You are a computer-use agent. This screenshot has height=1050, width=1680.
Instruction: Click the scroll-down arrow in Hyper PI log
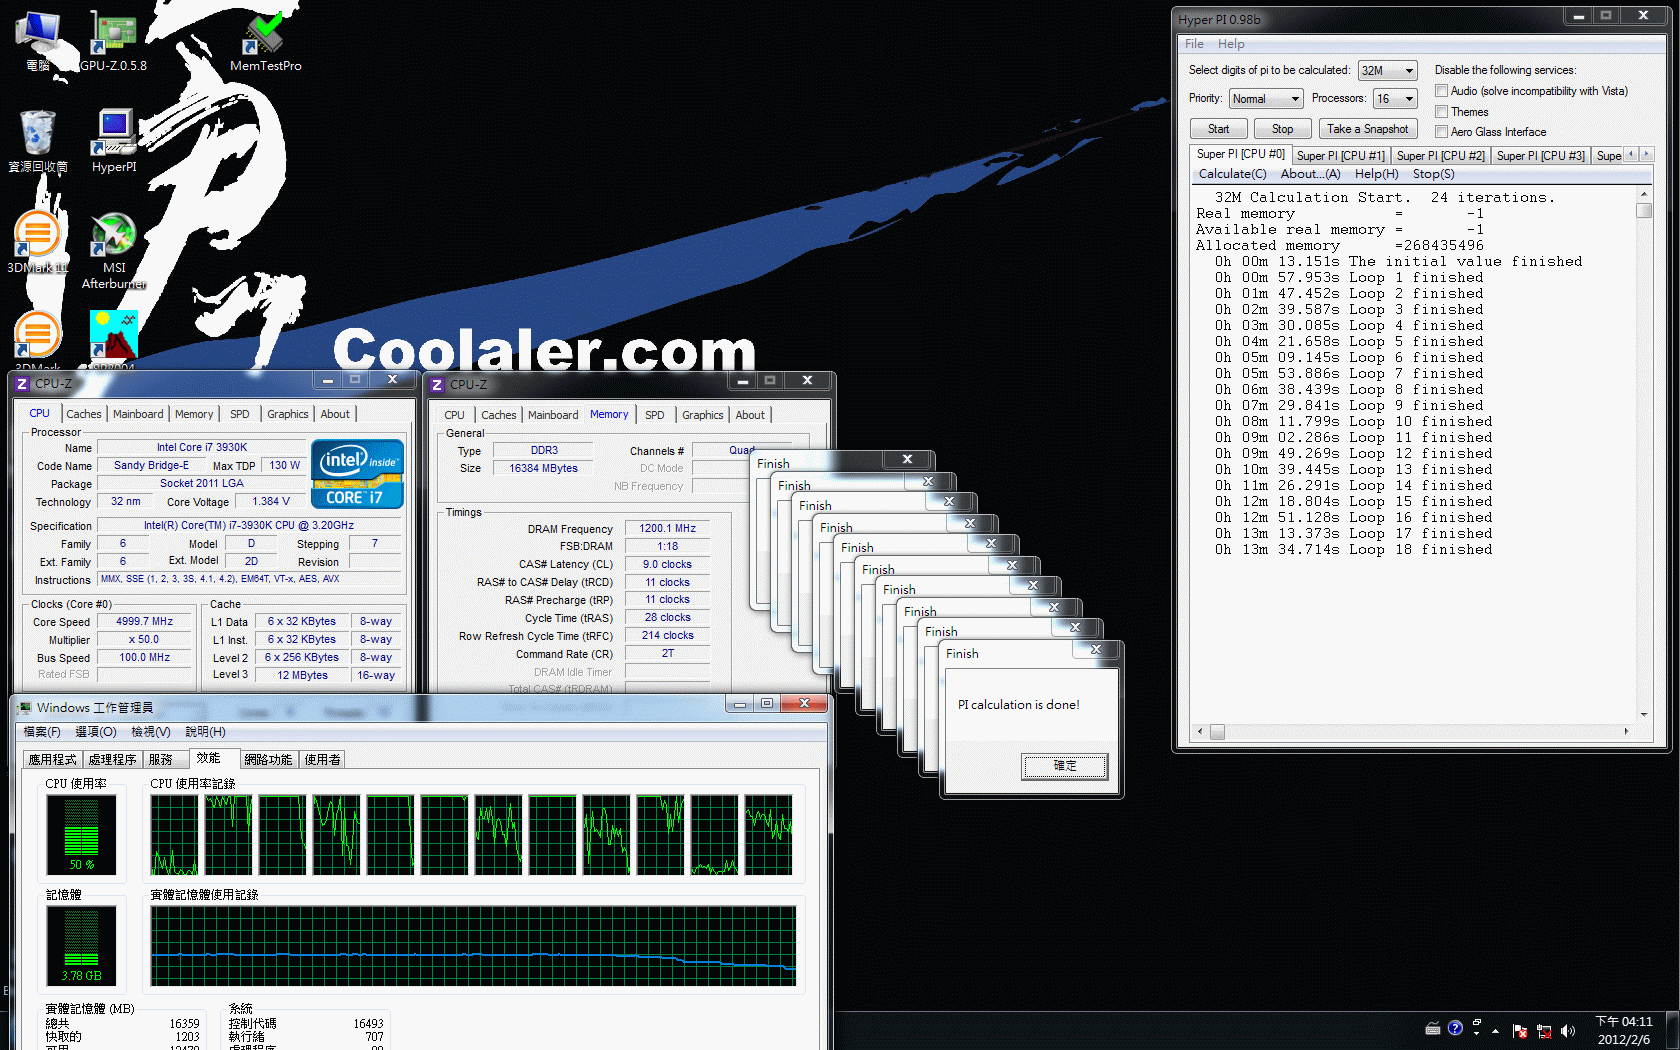pyautogui.click(x=1643, y=715)
